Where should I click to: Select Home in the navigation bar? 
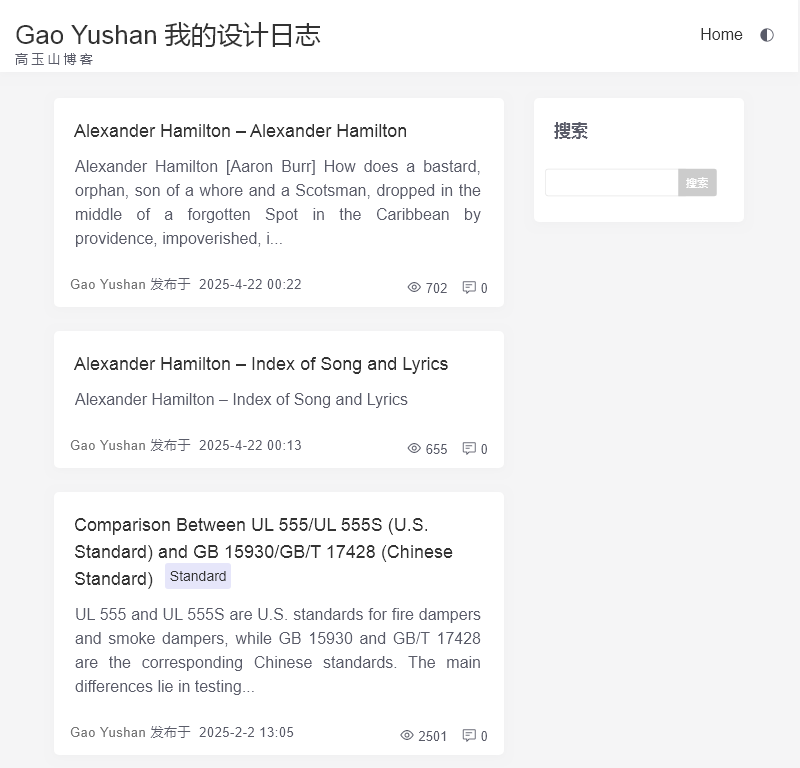click(721, 34)
